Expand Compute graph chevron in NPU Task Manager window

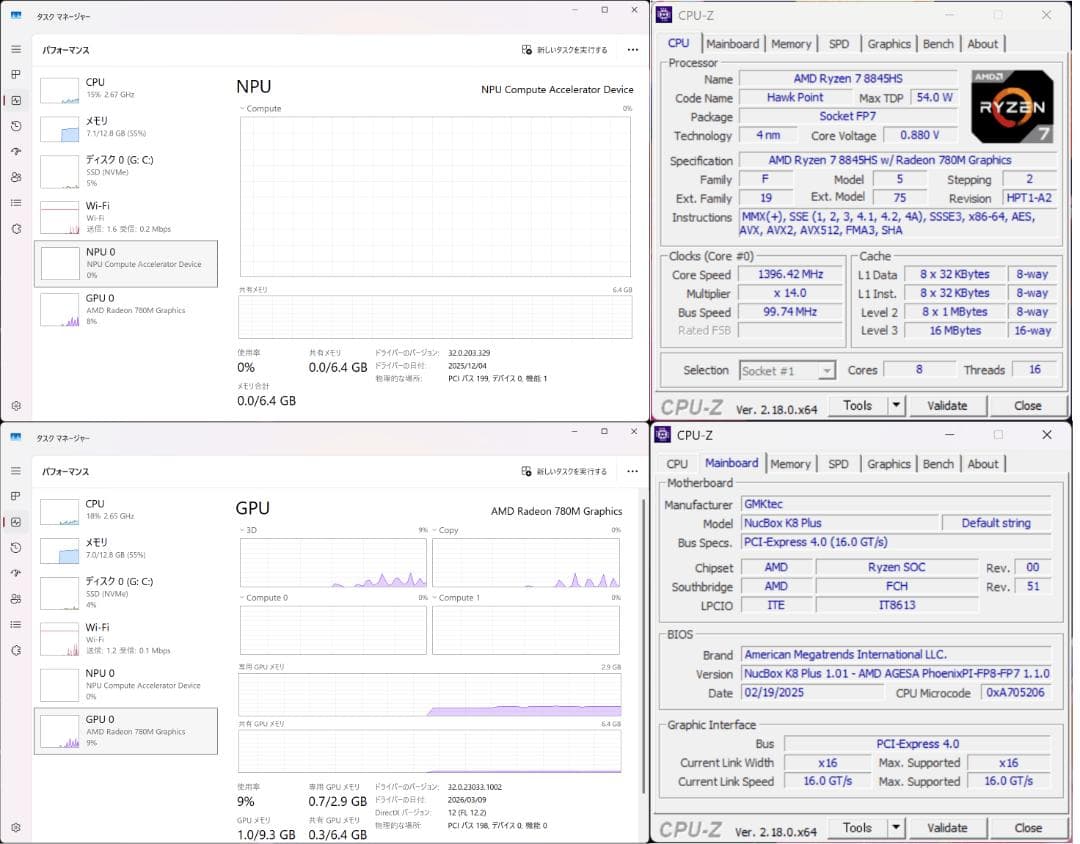(242, 108)
